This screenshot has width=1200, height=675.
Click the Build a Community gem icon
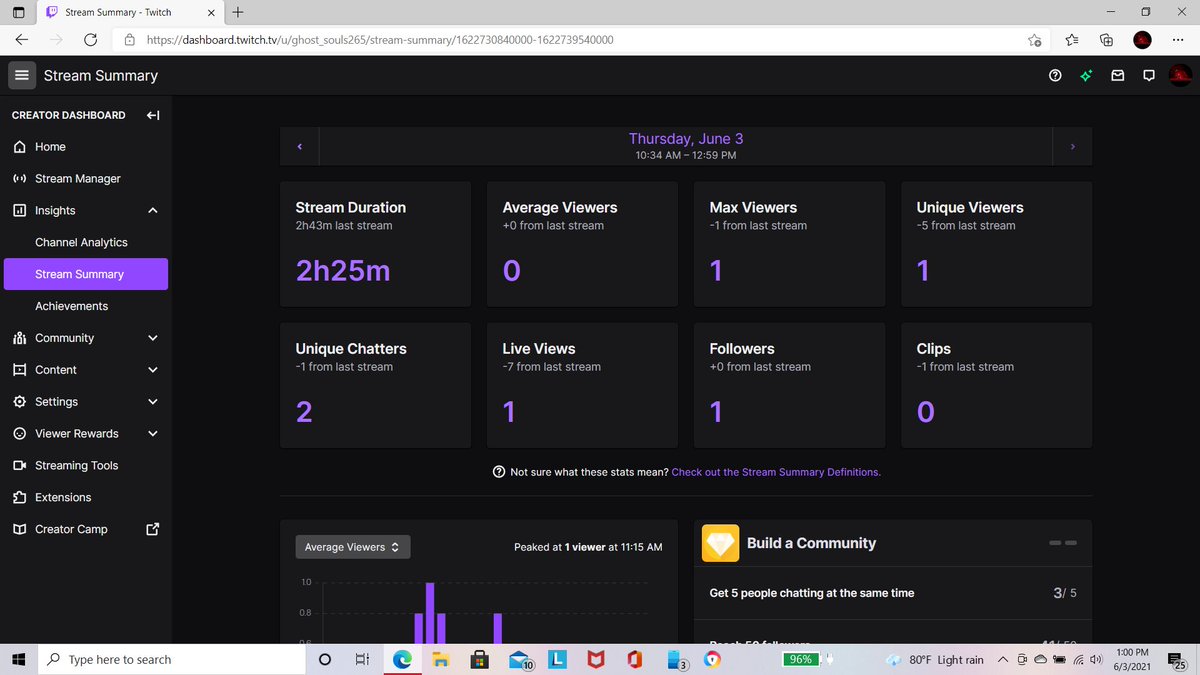720,543
